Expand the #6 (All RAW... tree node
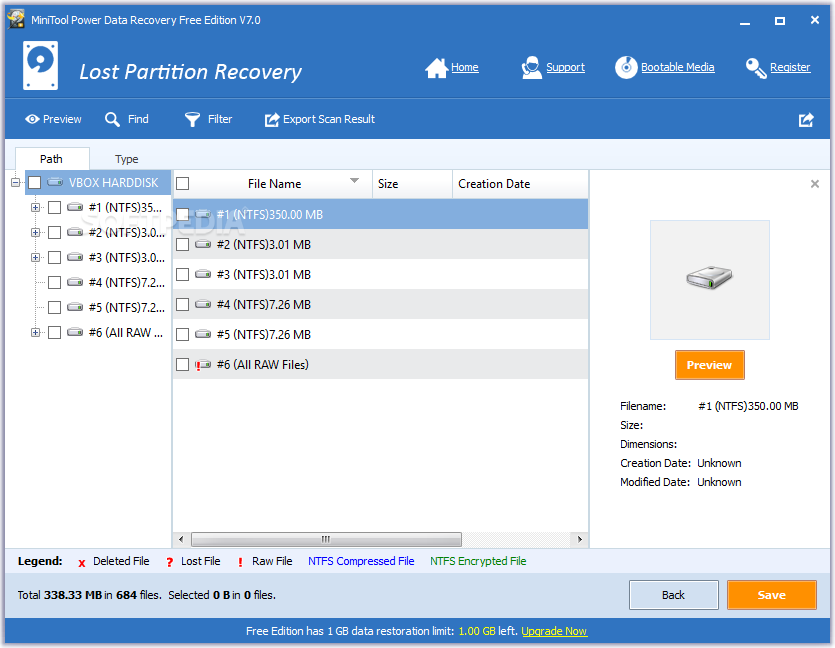 click(x=35, y=332)
